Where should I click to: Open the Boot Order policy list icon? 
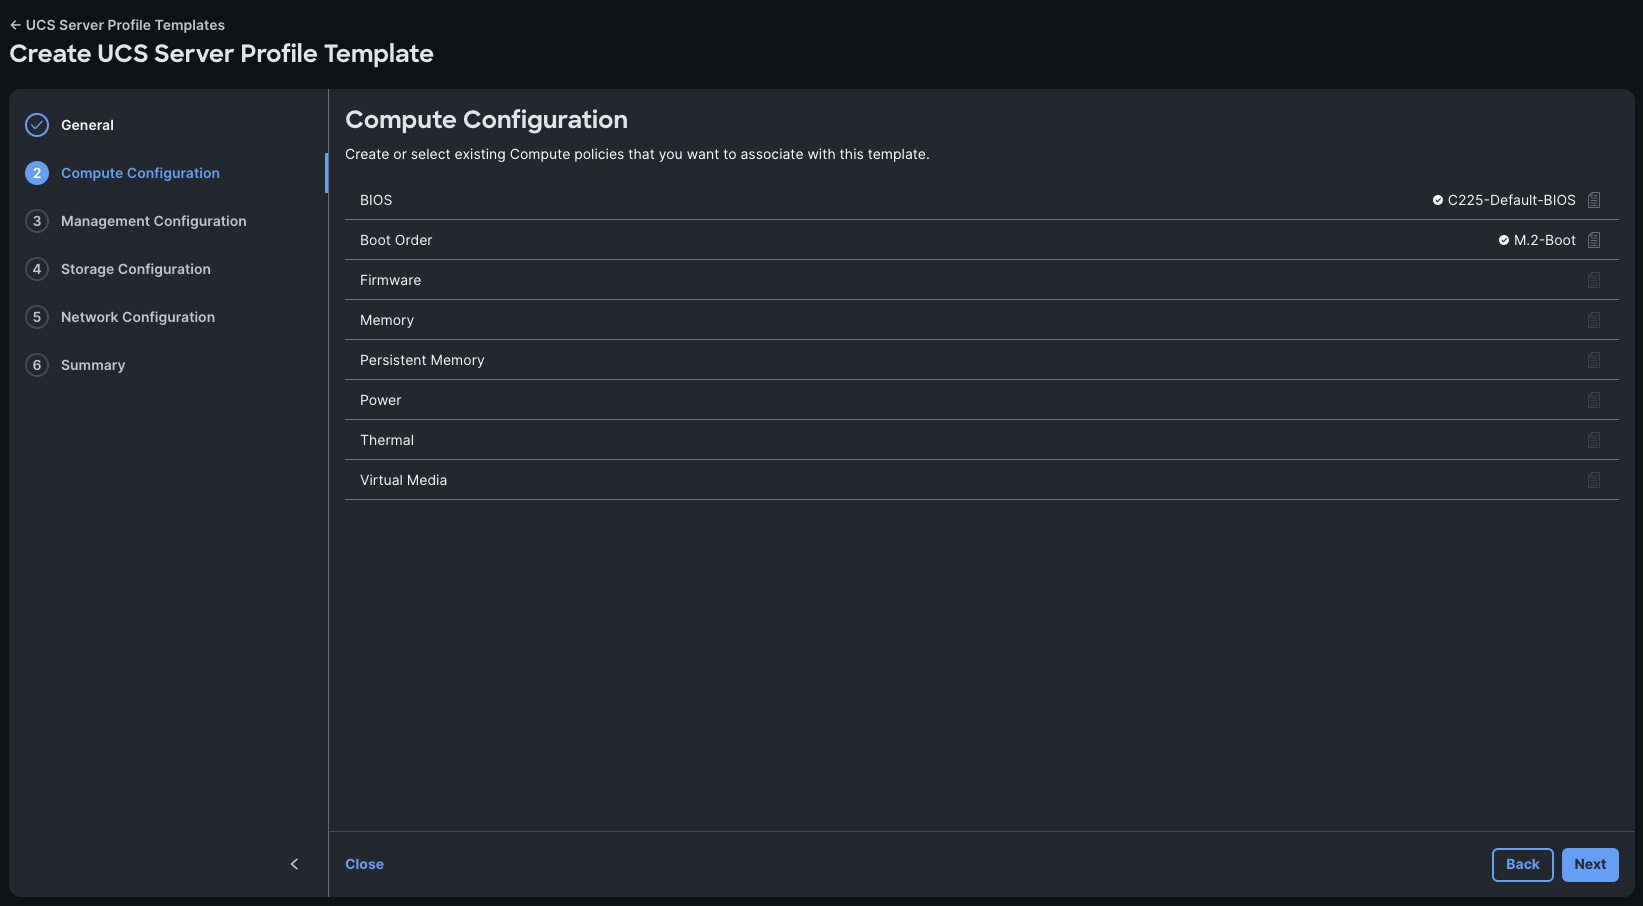pyautogui.click(x=1592, y=240)
